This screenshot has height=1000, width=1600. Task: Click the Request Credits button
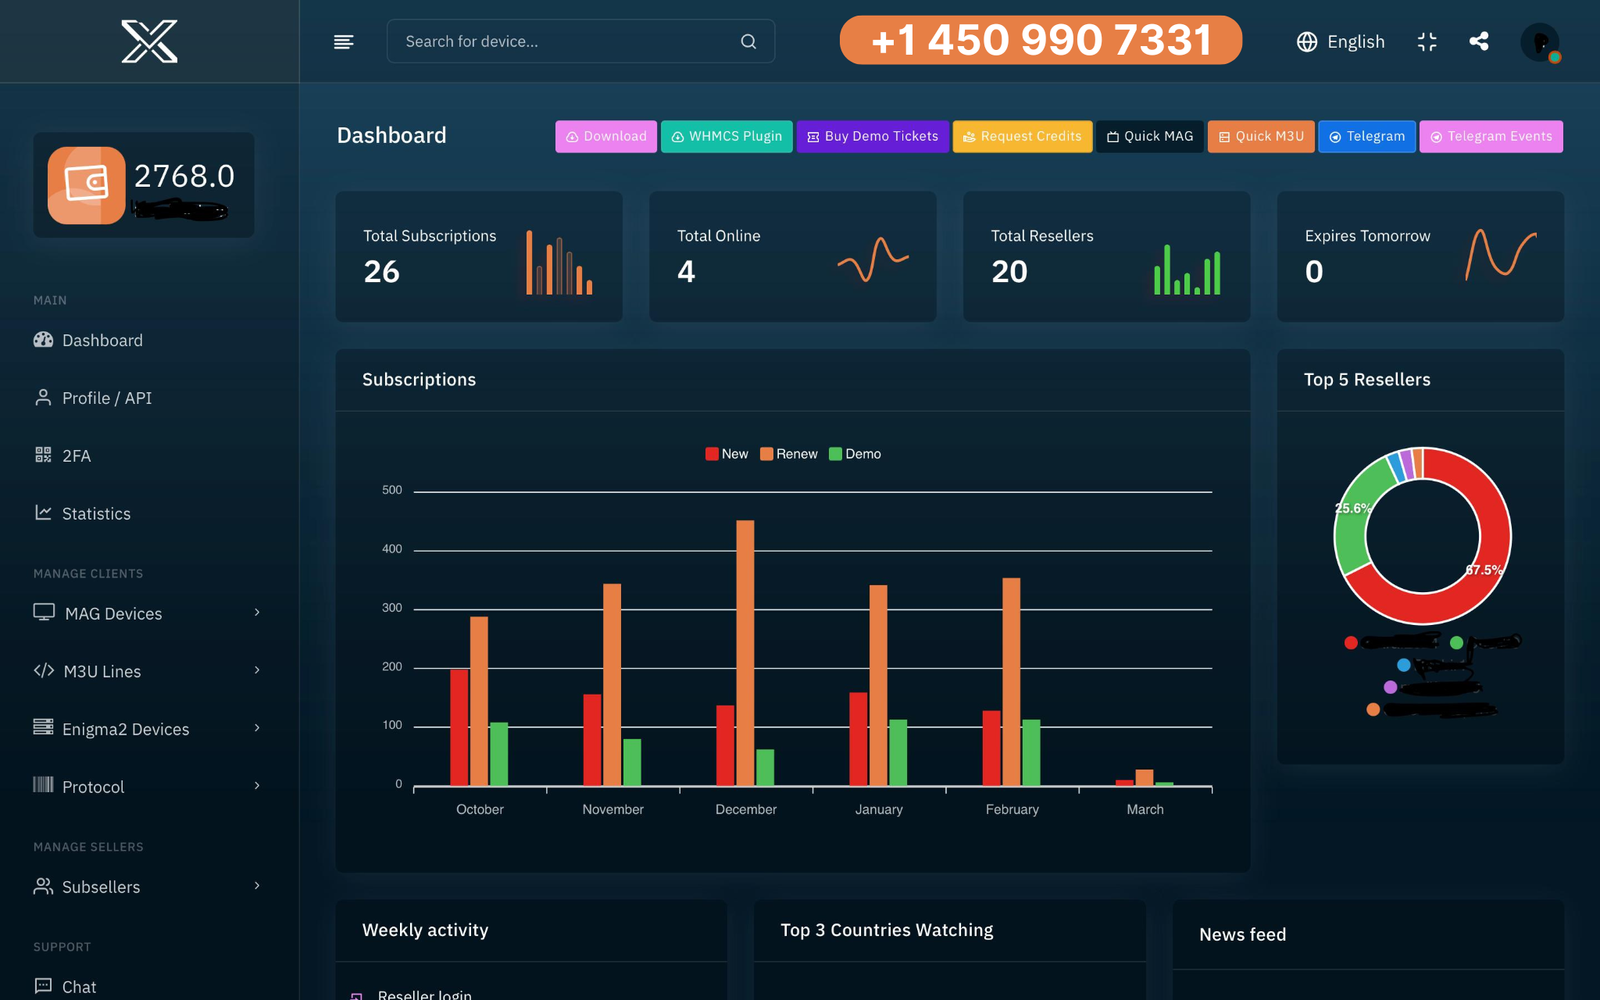1022,136
